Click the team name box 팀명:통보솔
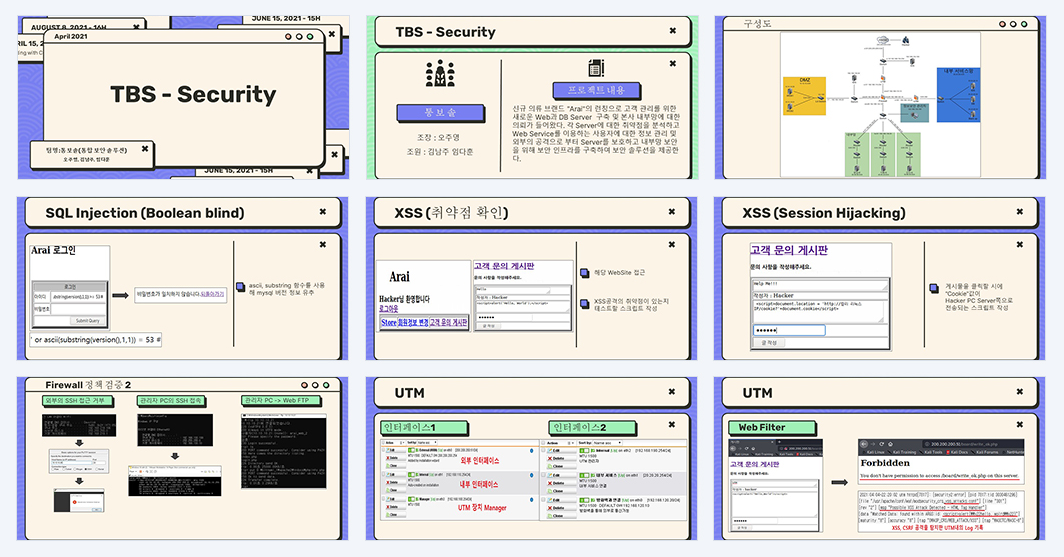This screenshot has width=1064, height=557. 92,155
